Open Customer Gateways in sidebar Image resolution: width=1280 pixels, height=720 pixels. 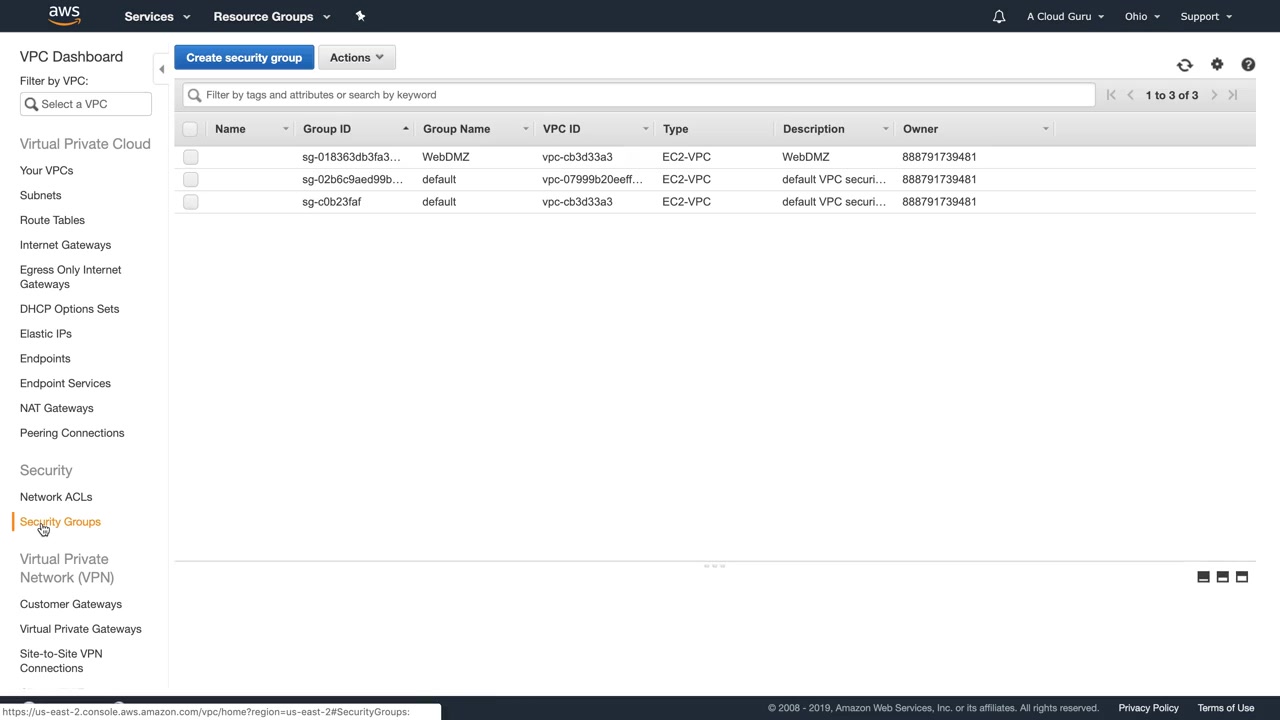(71, 604)
